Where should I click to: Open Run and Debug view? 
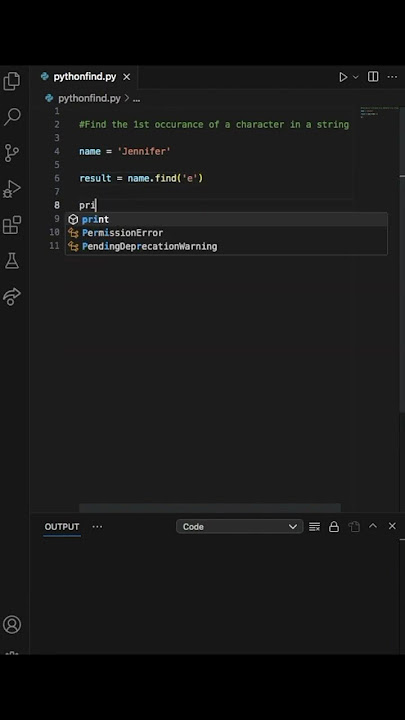(x=12, y=188)
